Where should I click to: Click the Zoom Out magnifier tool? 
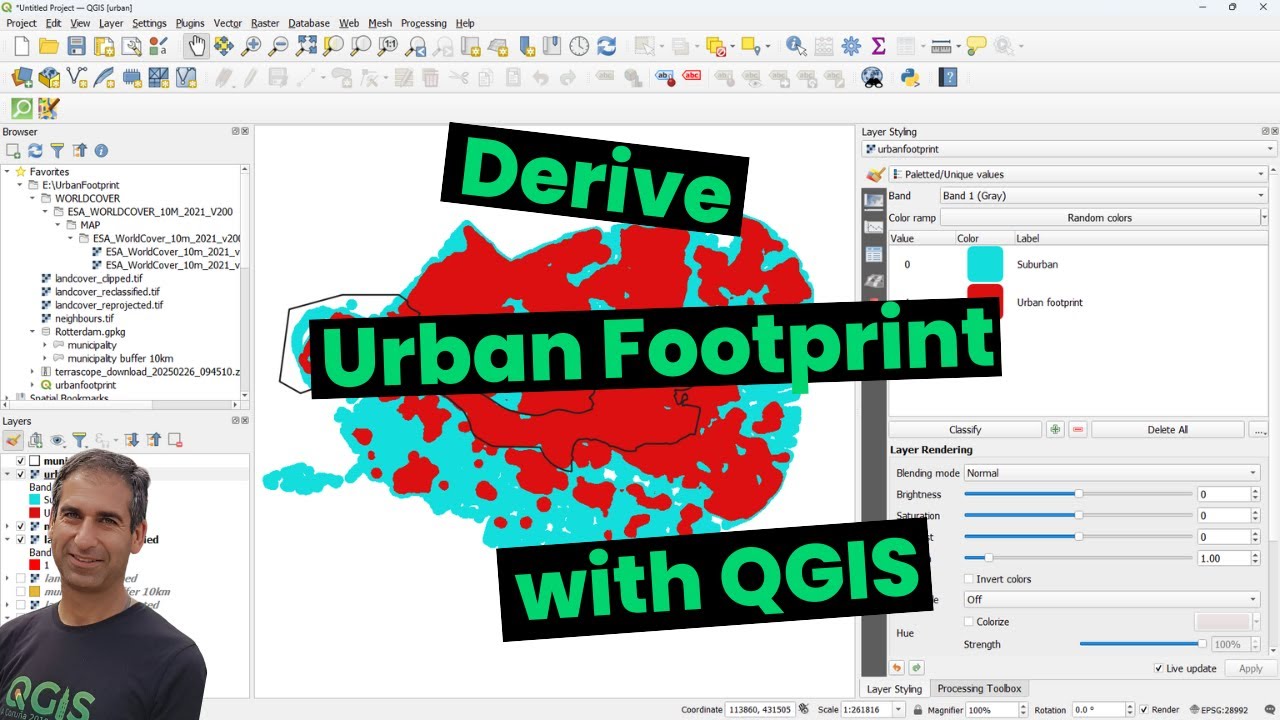click(x=279, y=46)
